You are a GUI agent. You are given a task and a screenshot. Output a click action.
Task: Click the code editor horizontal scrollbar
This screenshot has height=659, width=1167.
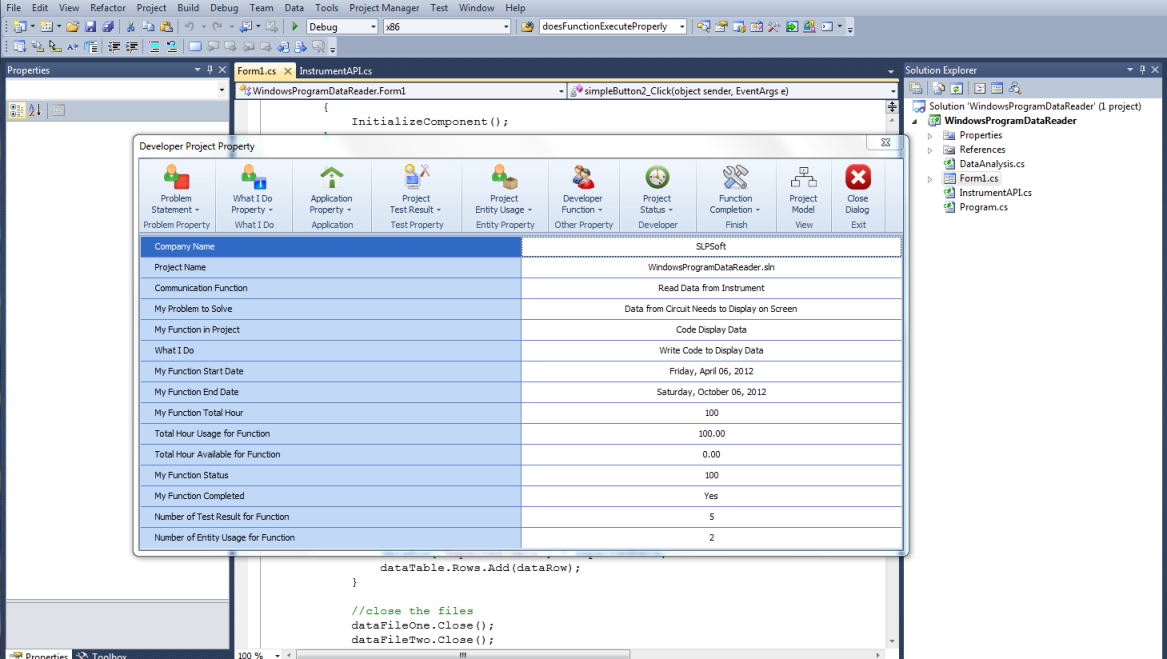point(463,655)
